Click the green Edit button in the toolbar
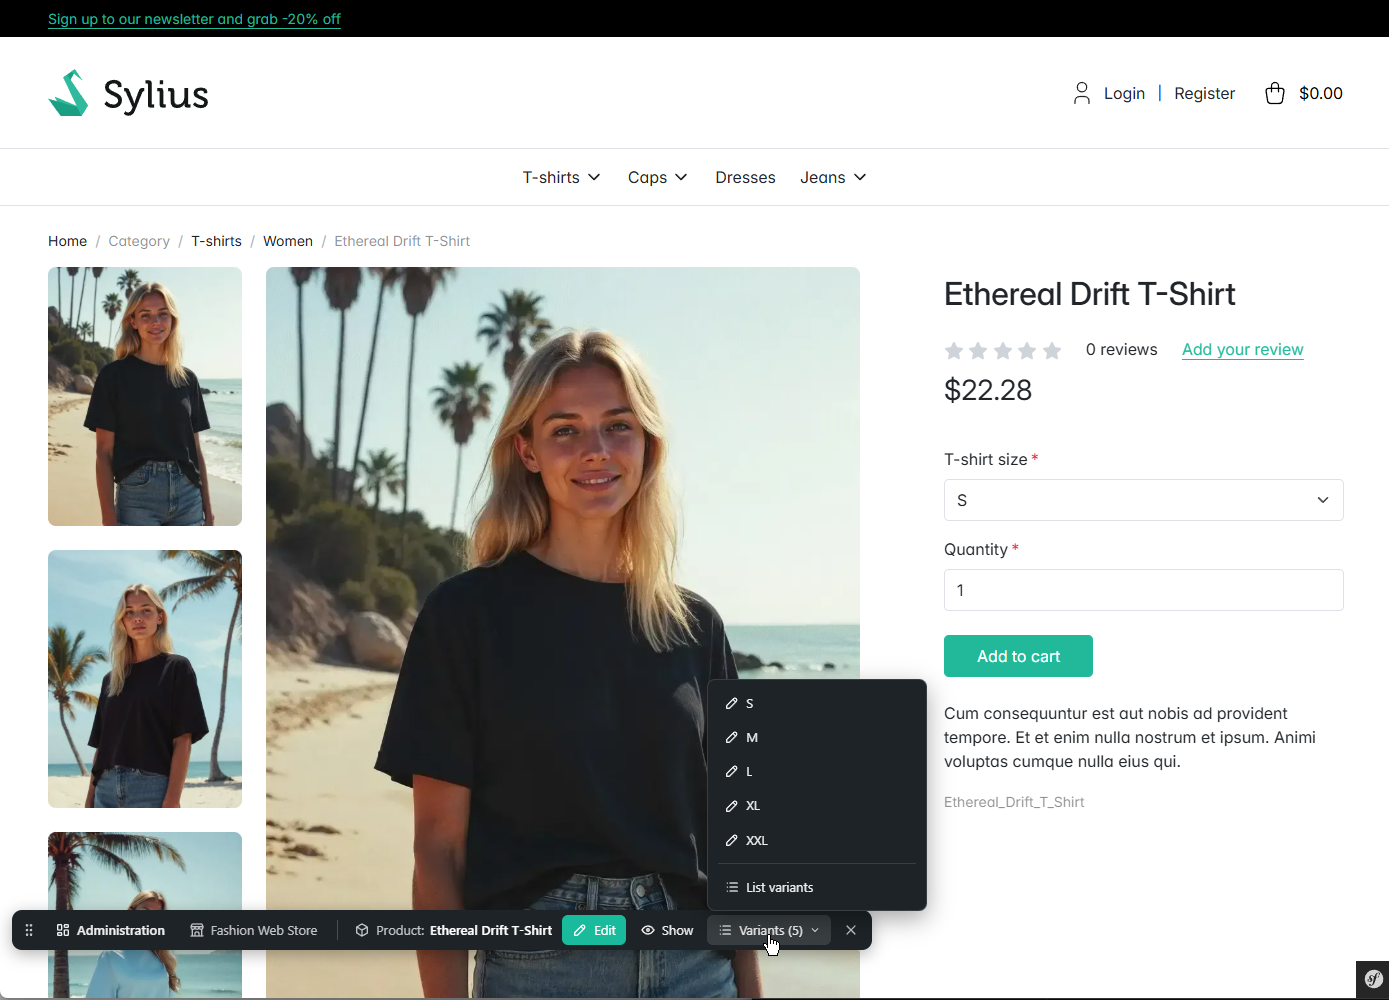The width and height of the screenshot is (1389, 1000). click(594, 930)
